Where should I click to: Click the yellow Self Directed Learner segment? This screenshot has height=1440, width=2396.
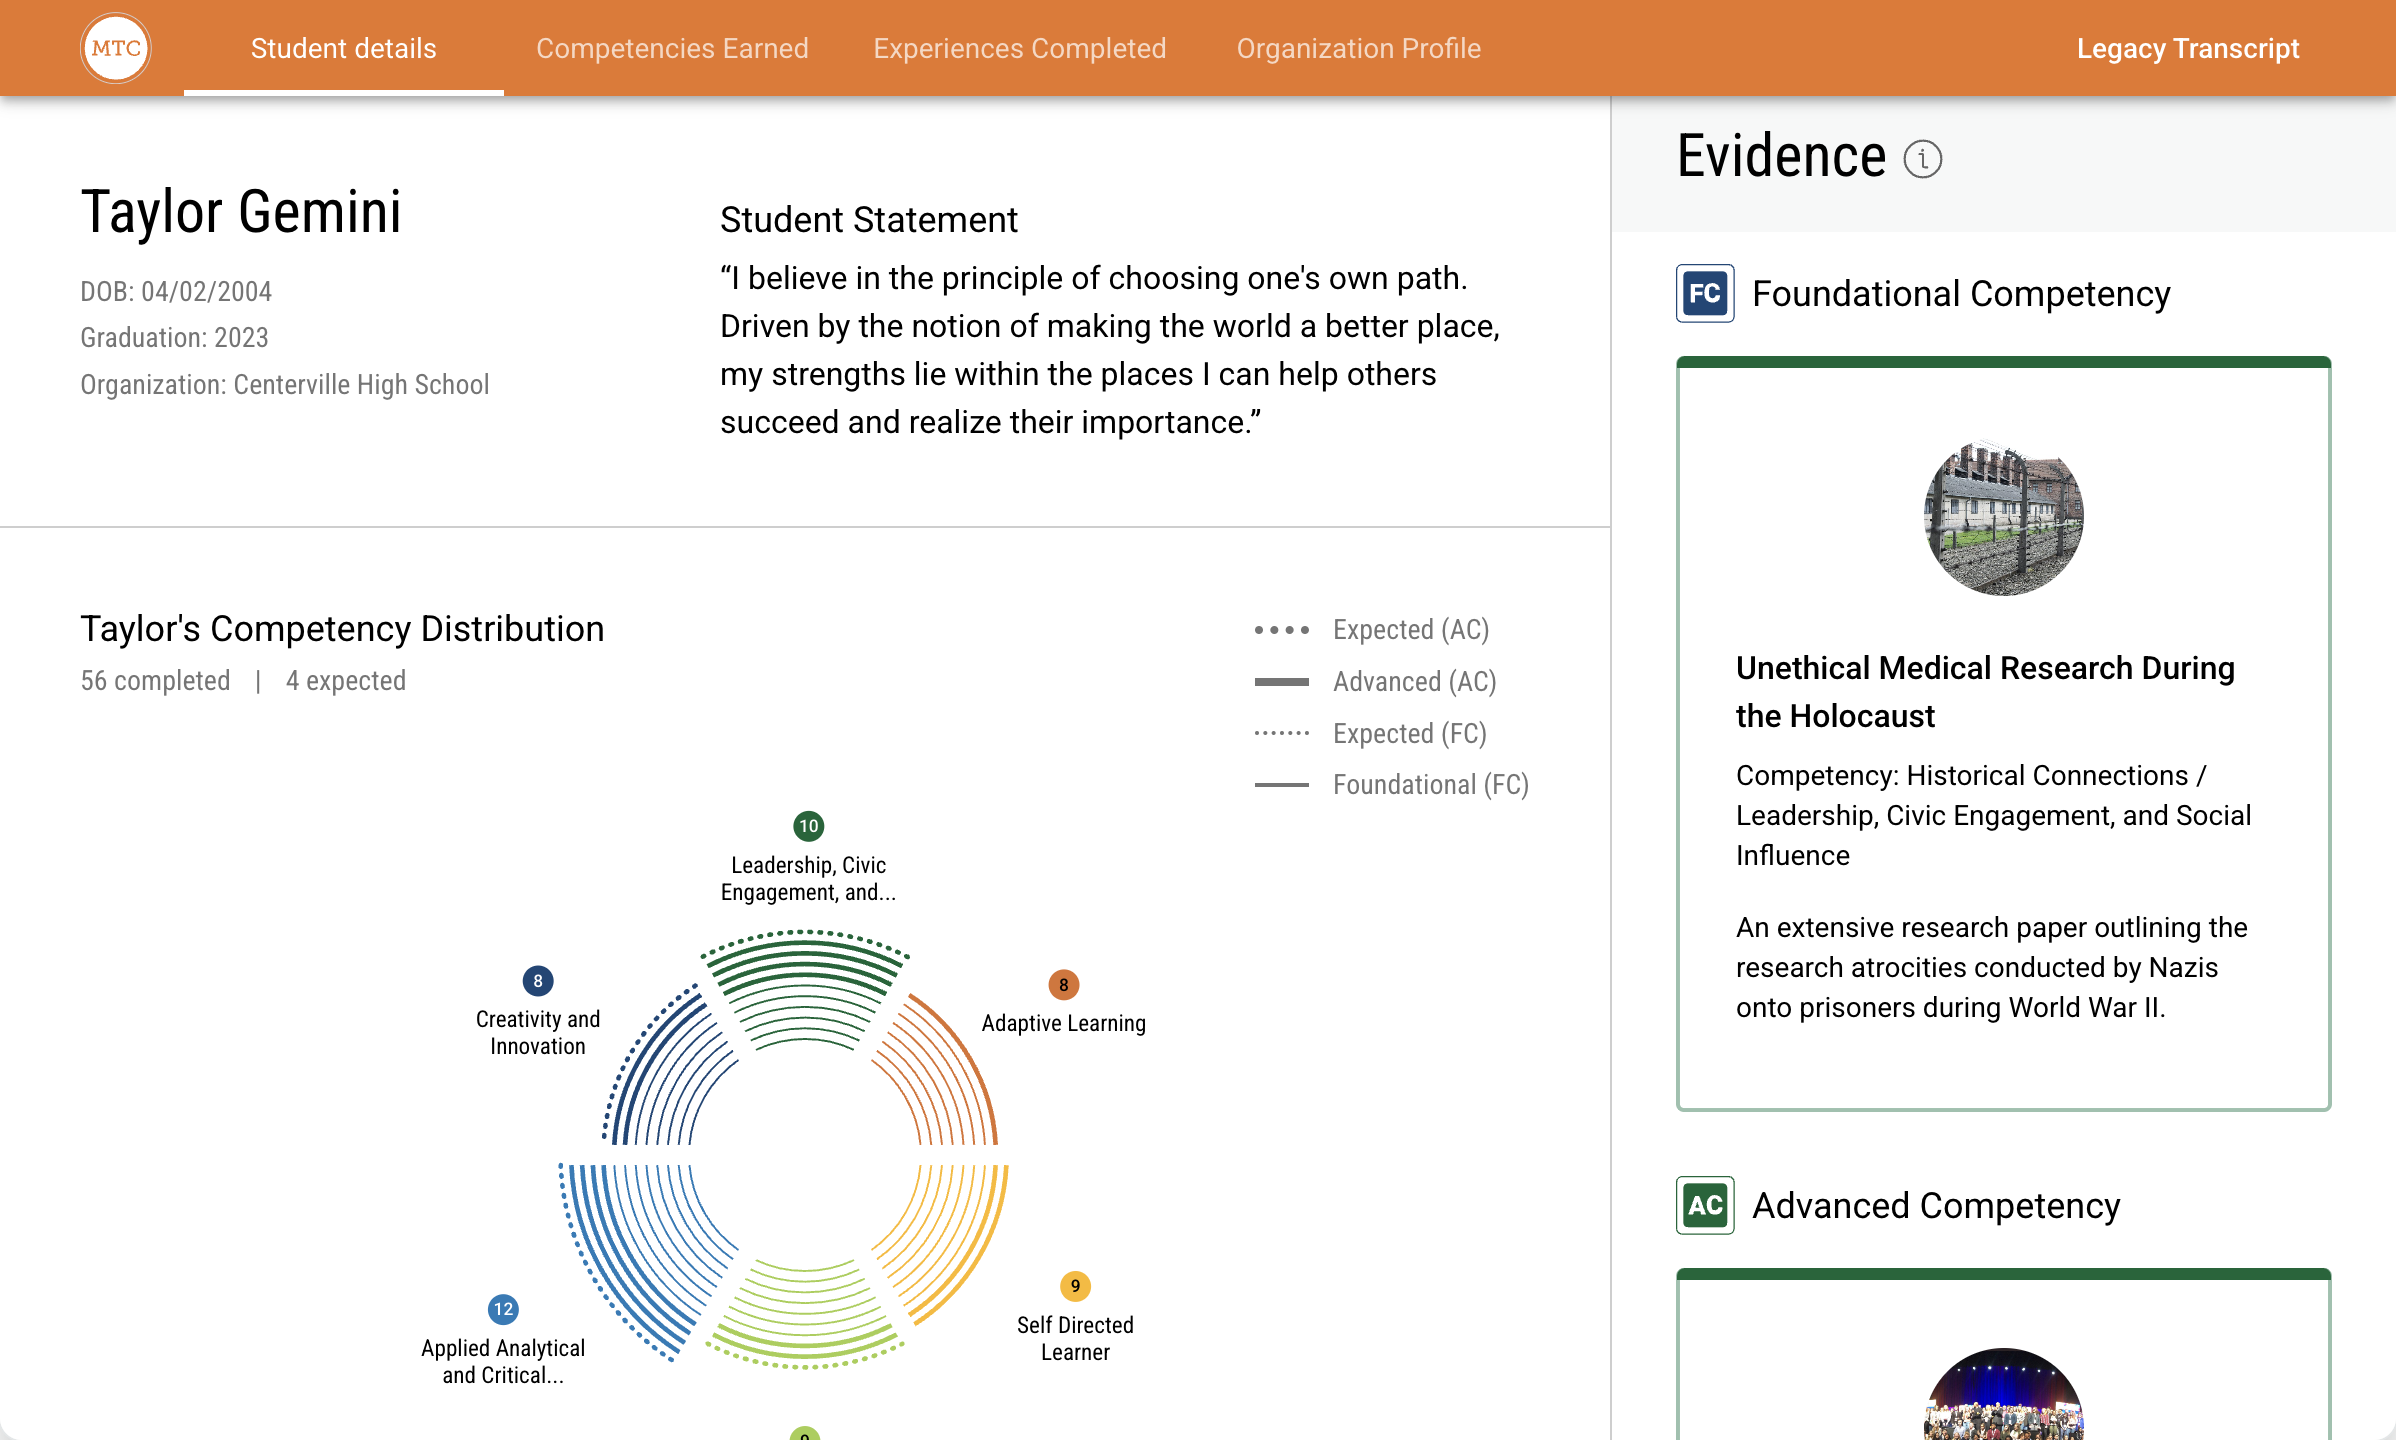coord(950,1235)
